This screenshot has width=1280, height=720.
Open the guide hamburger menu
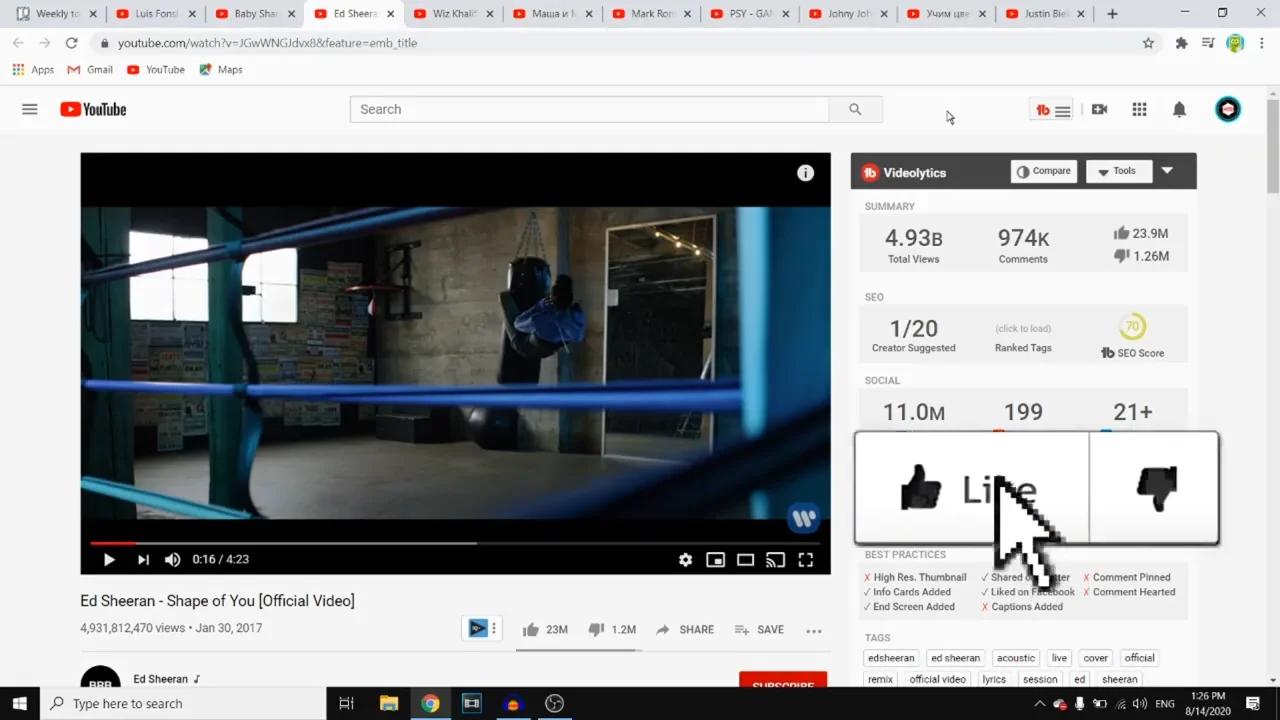29,109
